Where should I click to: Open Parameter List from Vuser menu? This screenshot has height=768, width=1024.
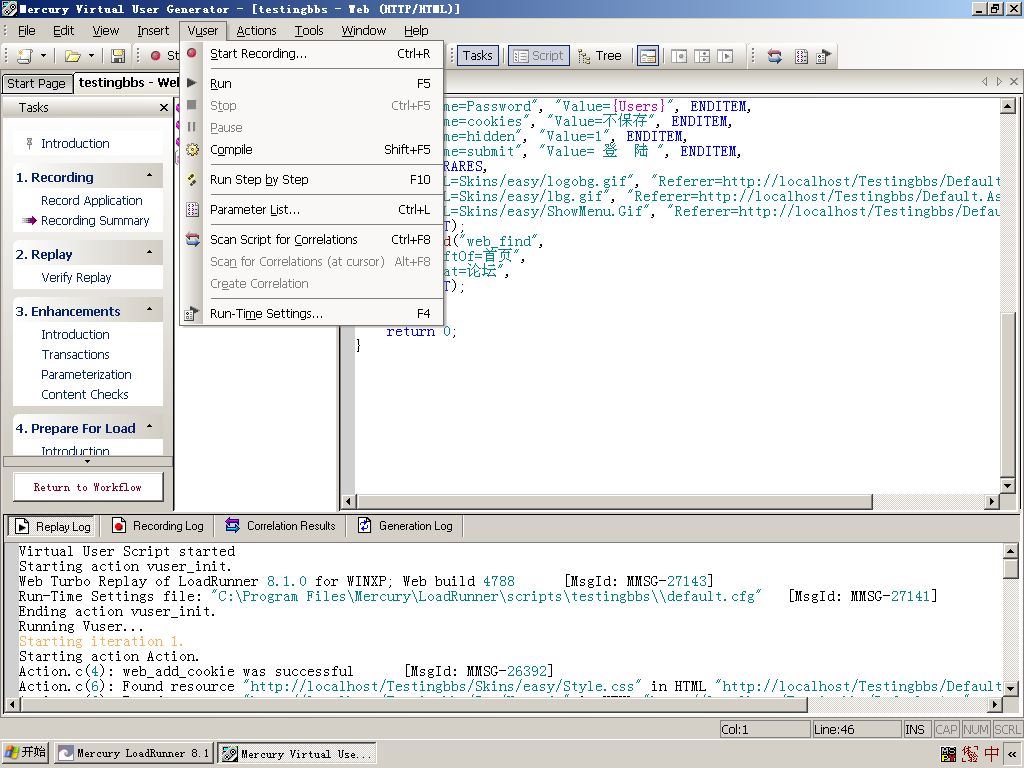pyautogui.click(x=312, y=210)
